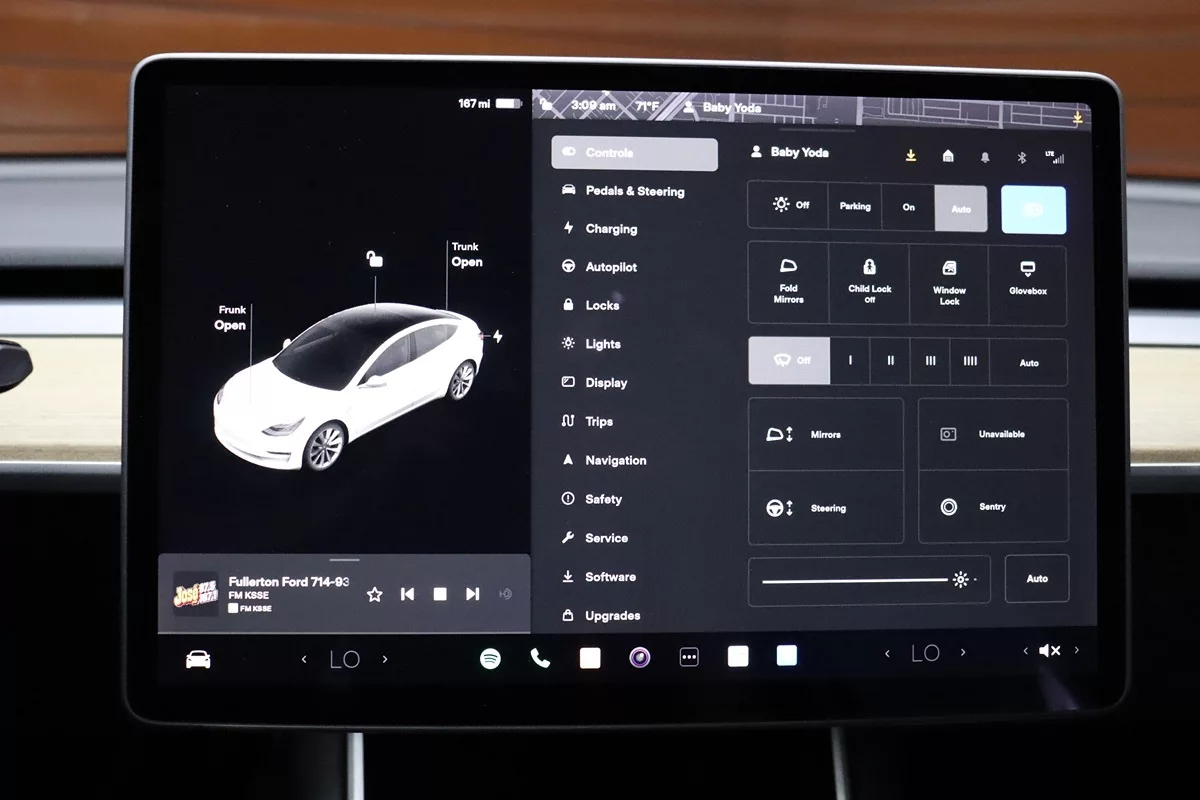Open Spotify from the bottom dock

click(490, 658)
